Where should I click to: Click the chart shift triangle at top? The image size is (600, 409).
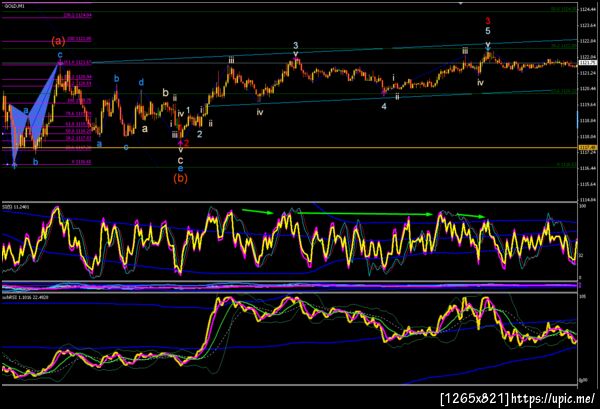(461, 3)
